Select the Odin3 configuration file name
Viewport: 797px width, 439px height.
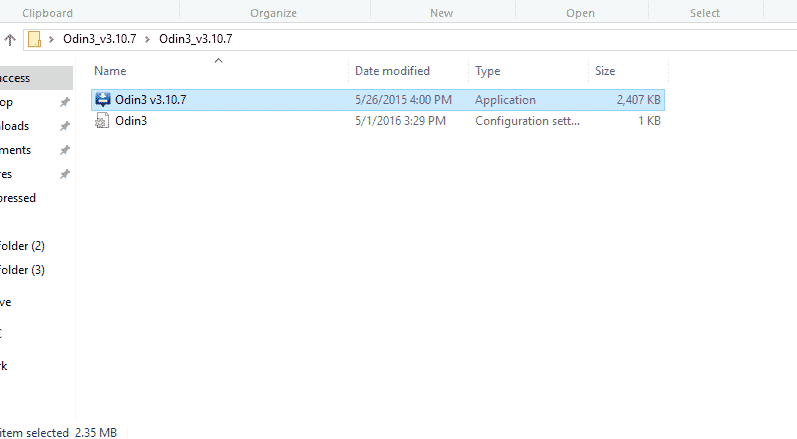coord(131,121)
